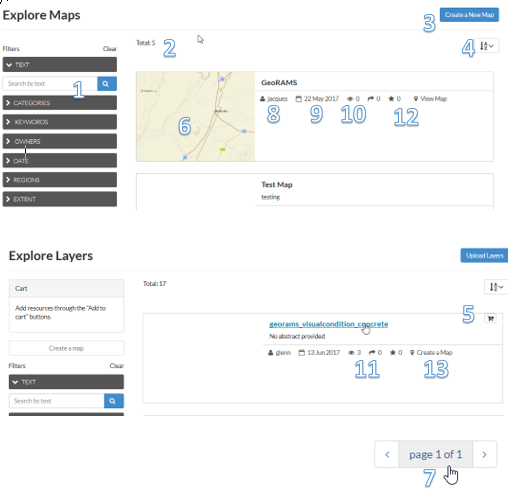Click the views eye icon on layer card
The image size is (516, 500).
point(351,353)
